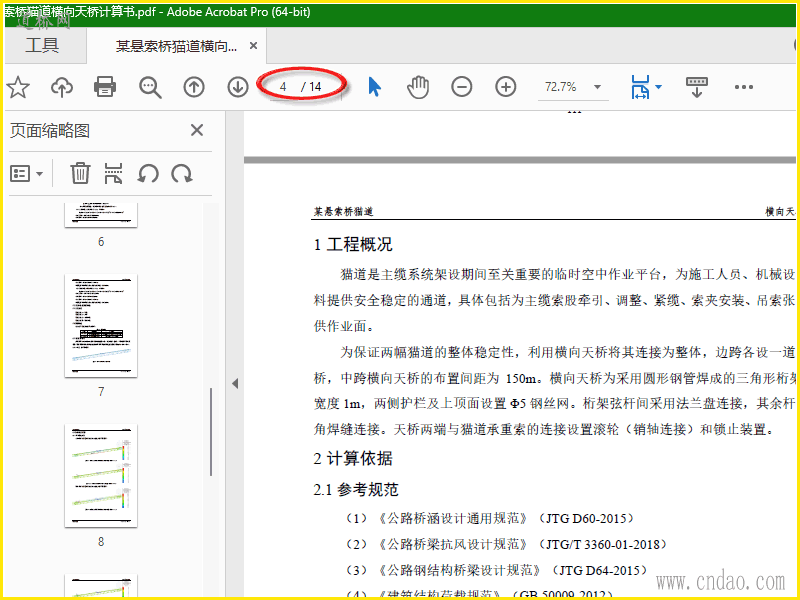Image resolution: width=800 pixels, height=600 pixels.
Task: Select page 7 thumbnail
Action: pos(101,326)
